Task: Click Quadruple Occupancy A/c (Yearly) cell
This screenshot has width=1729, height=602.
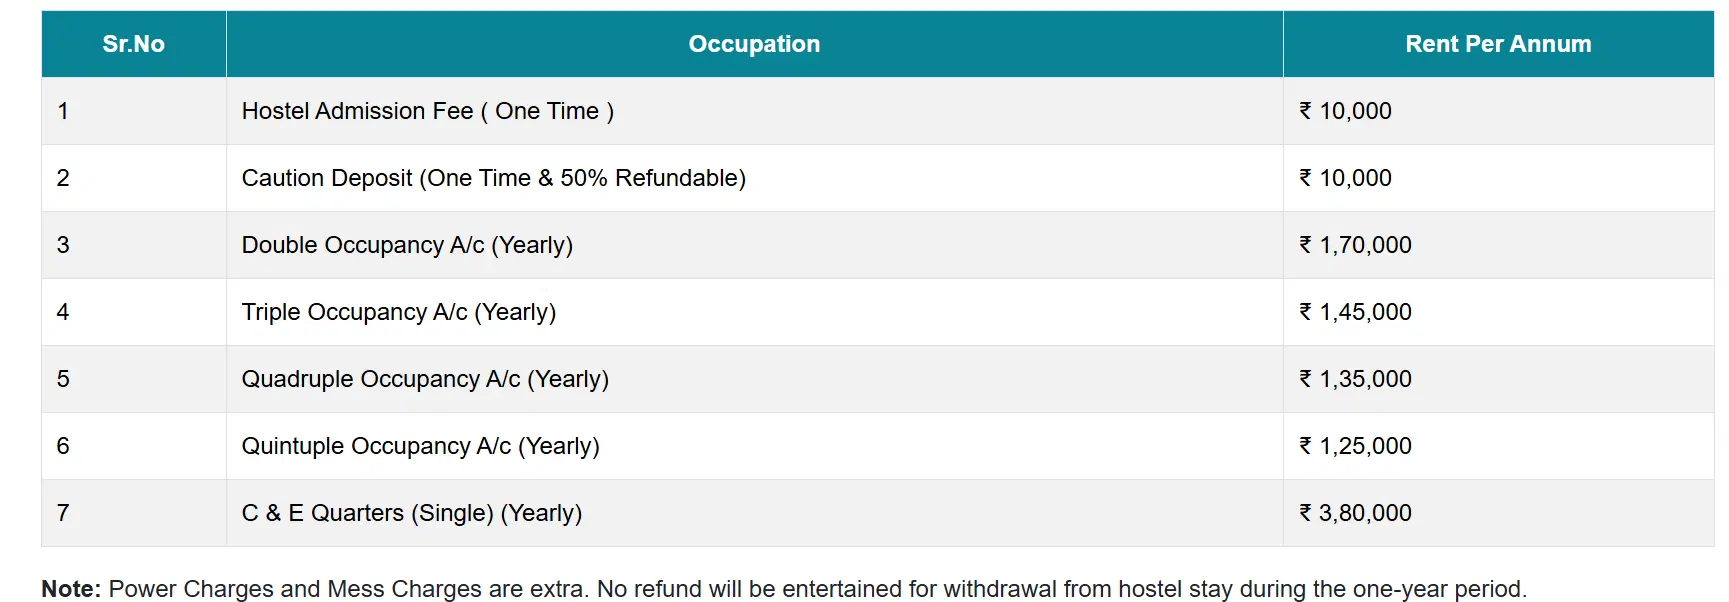Action: click(425, 379)
